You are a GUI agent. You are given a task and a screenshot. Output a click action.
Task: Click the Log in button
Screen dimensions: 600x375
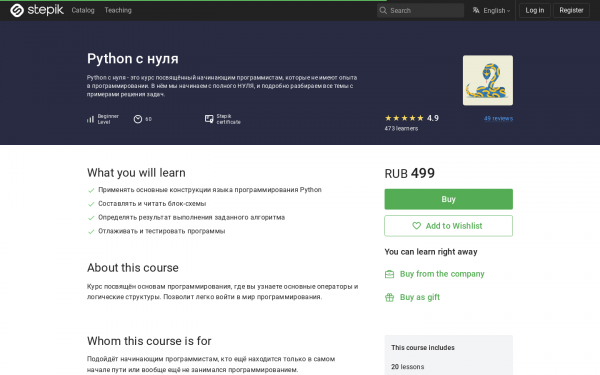coord(535,10)
